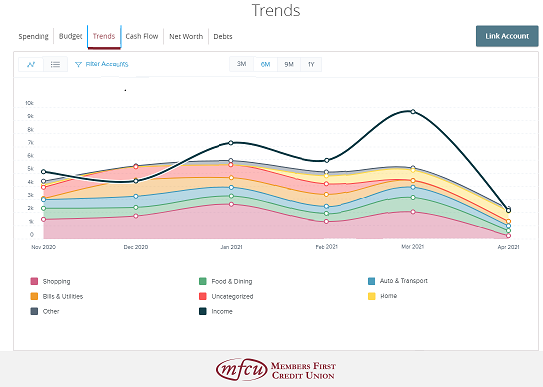Toggle Uncategorized legend swatch
This screenshot has height=387, width=543.
coord(203,296)
